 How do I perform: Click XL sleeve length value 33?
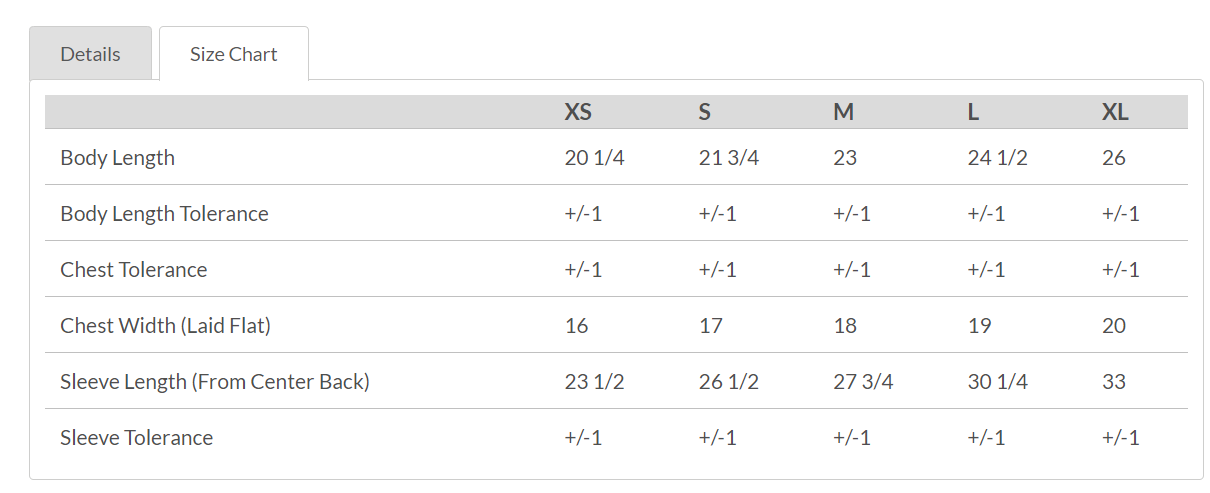1113,381
